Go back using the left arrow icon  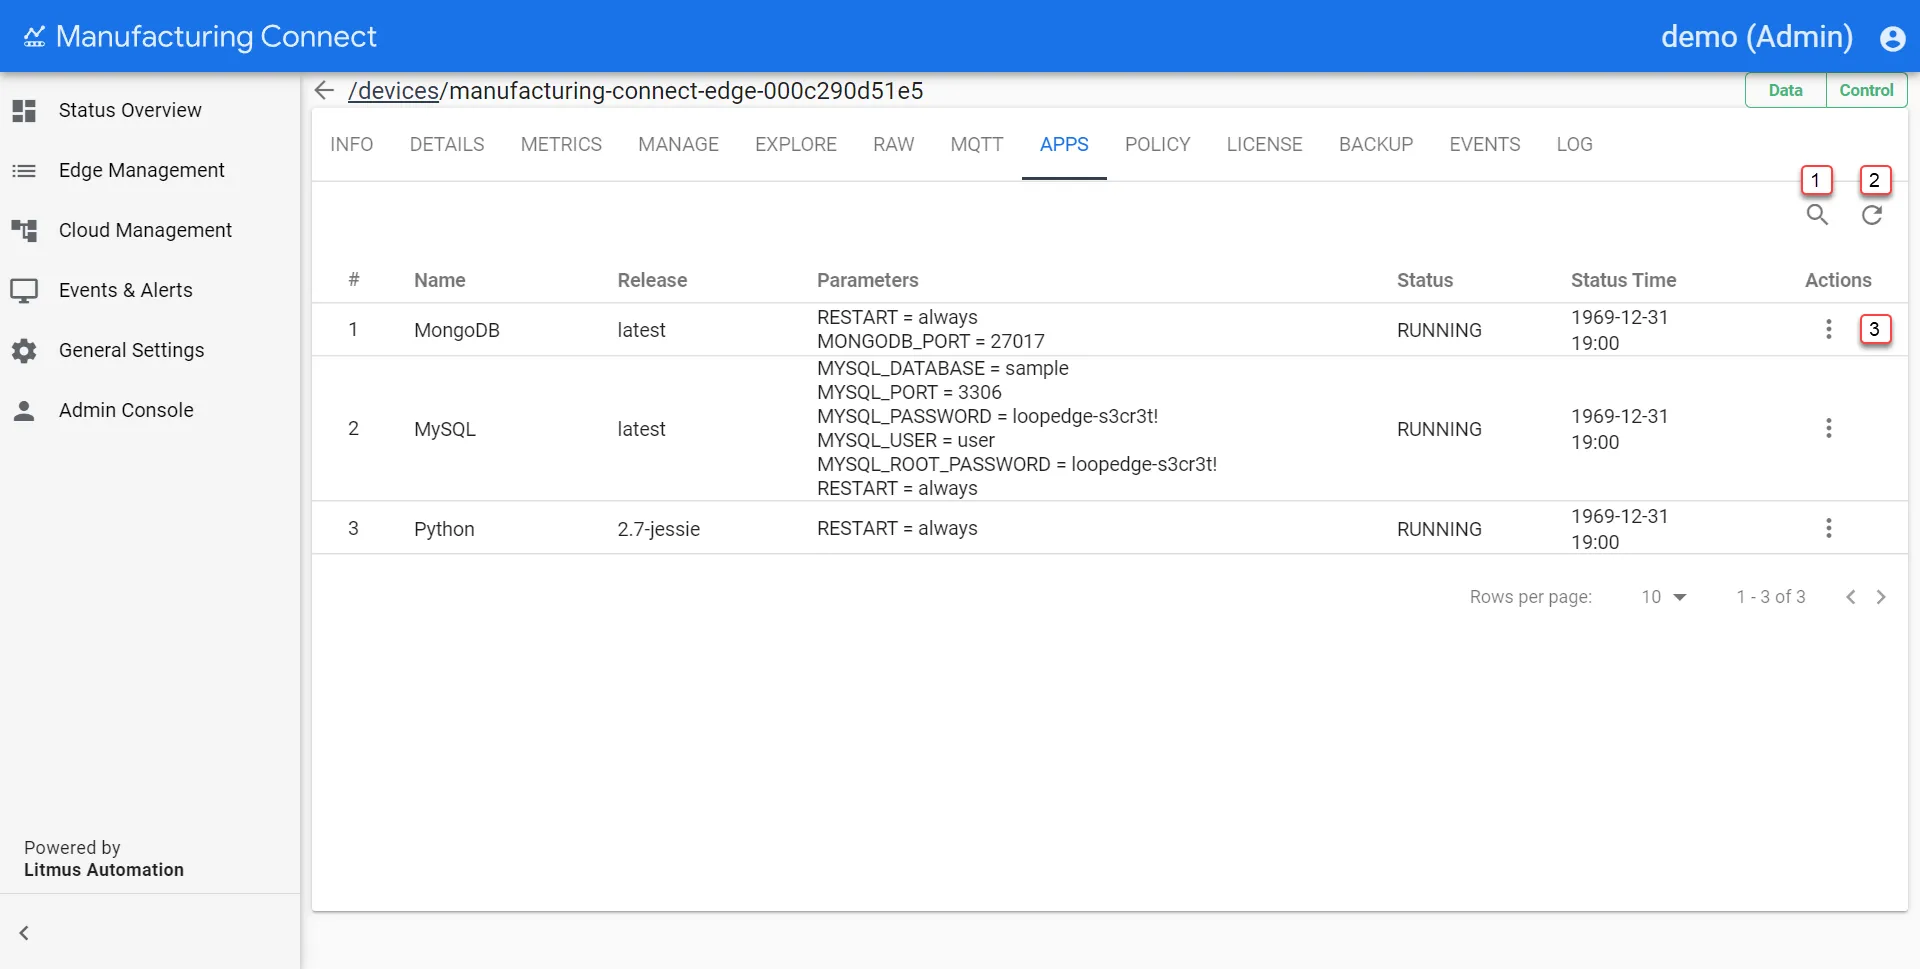(x=324, y=91)
